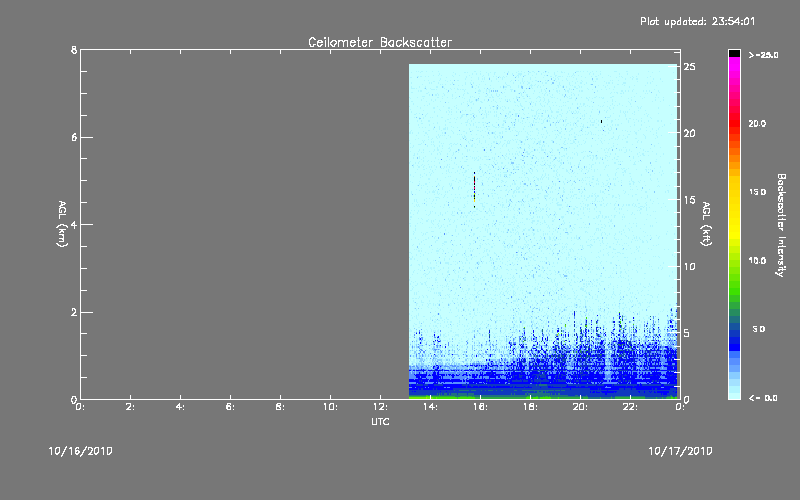Image resolution: width=800 pixels, height=500 pixels.
Task: Click the '14:' tick on the UTC axis
Action: click(x=430, y=407)
